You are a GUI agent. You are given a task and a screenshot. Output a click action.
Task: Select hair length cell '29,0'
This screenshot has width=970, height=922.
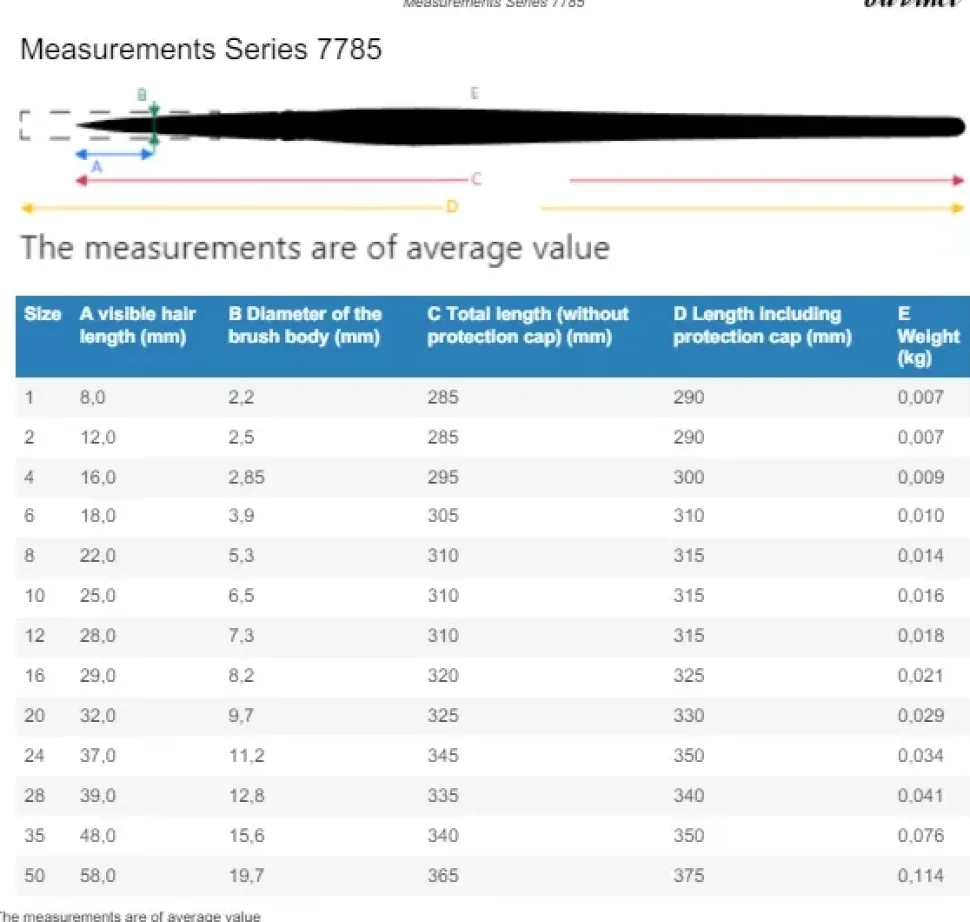click(x=98, y=676)
